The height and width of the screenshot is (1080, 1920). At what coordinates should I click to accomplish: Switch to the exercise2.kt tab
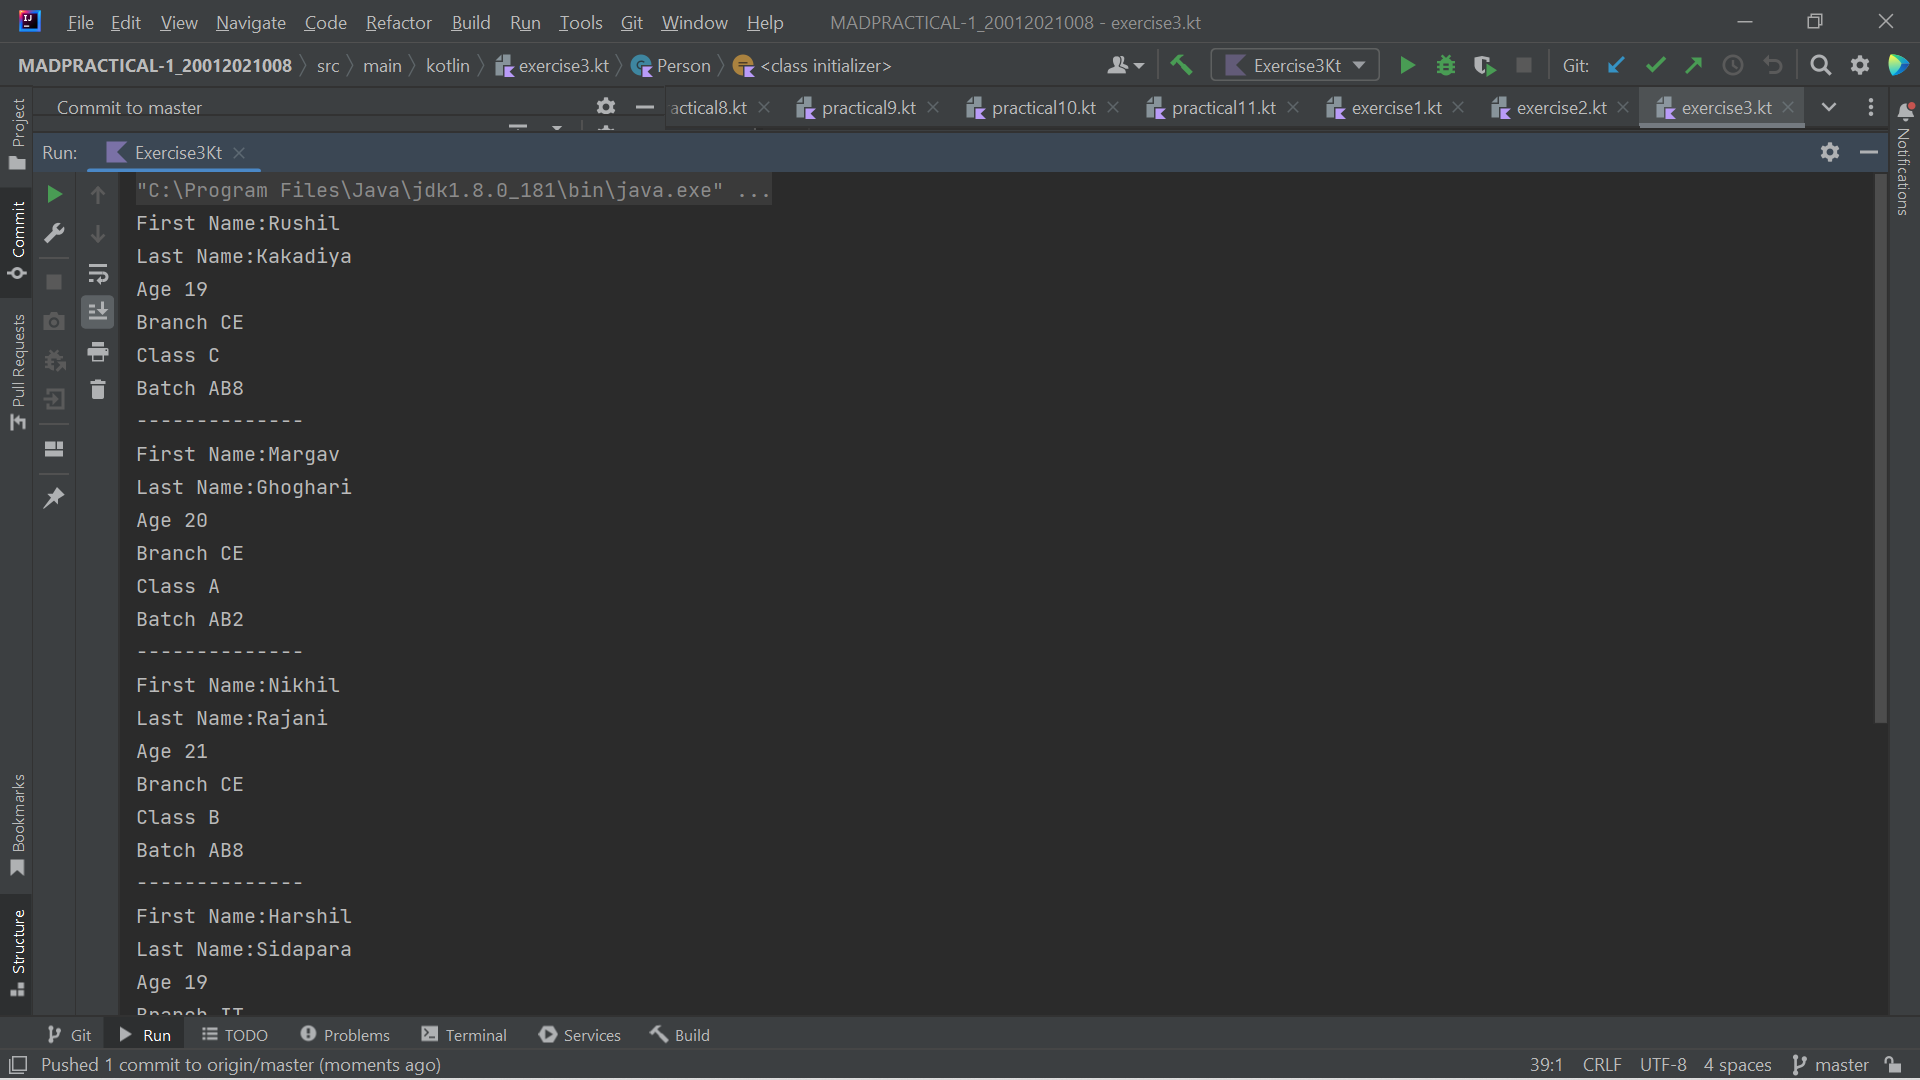(1561, 108)
